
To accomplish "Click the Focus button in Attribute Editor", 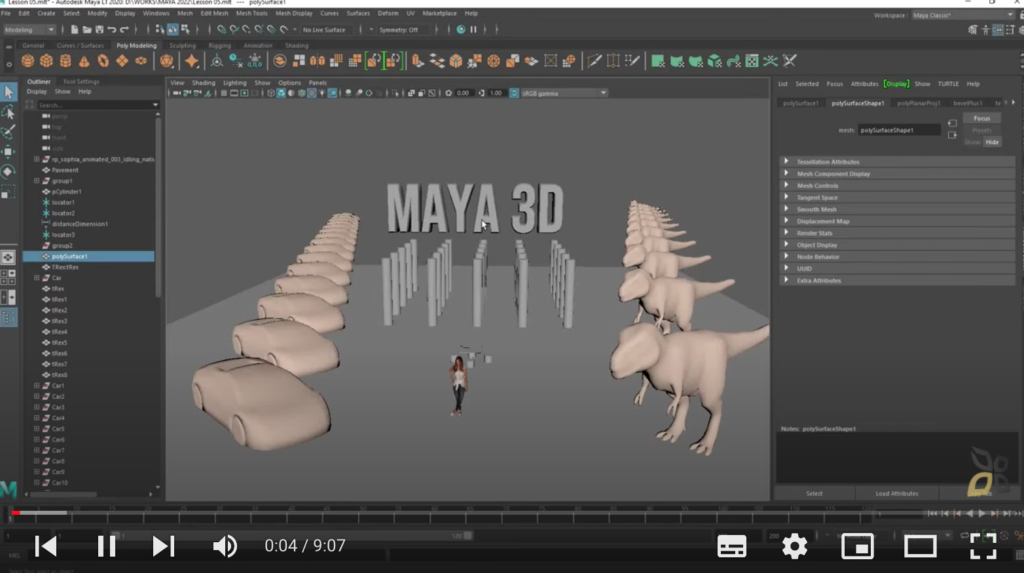I will (982, 118).
